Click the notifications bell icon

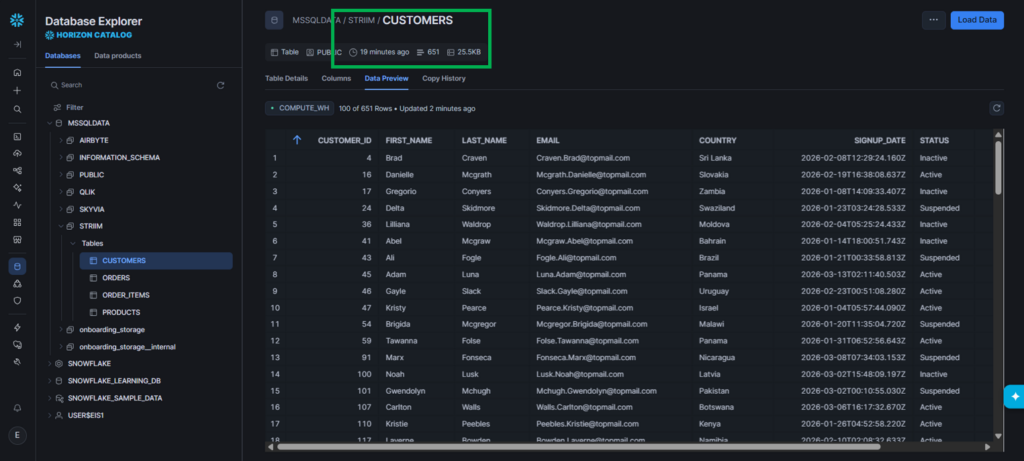click(x=17, y=407)
